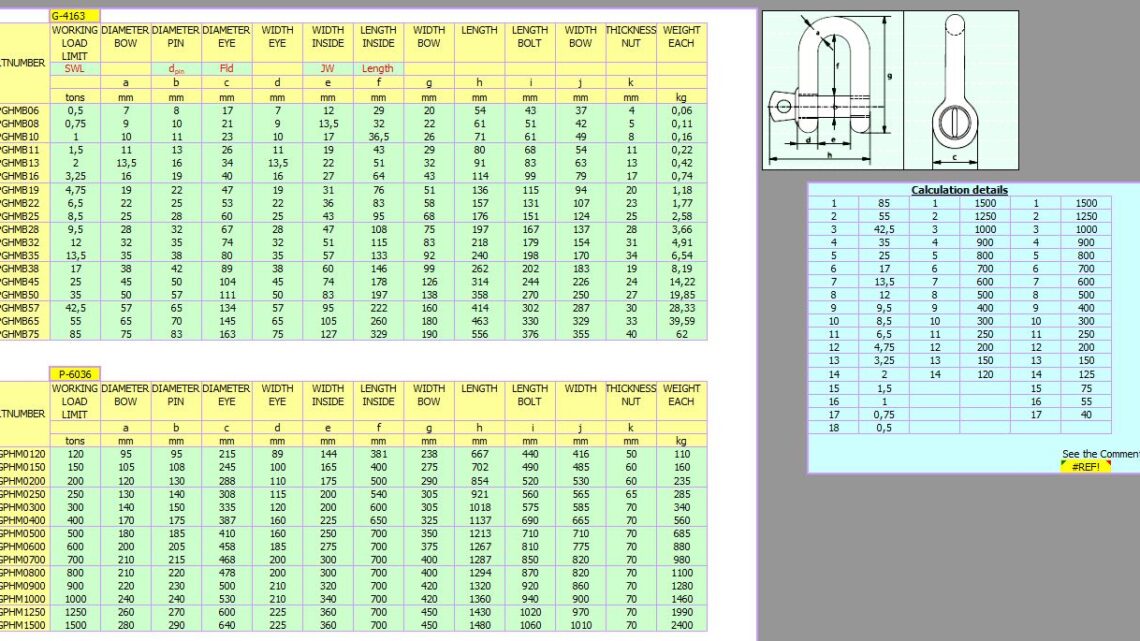Click load limit 4,75 in GHMB19 row
Viewport: 1140px width, 641px height.
coord(75,190)
